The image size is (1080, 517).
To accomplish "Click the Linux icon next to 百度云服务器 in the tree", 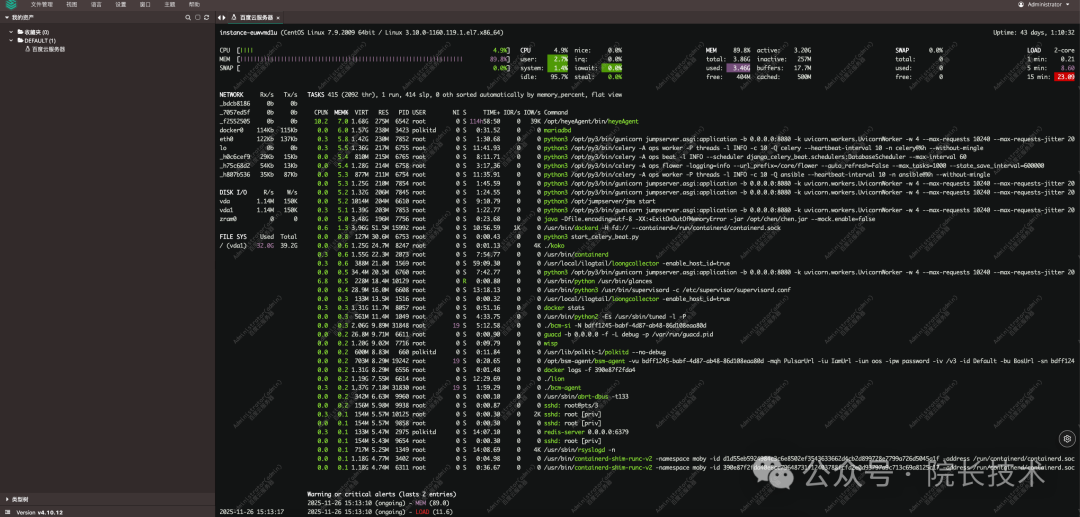I will pos(28,50).
